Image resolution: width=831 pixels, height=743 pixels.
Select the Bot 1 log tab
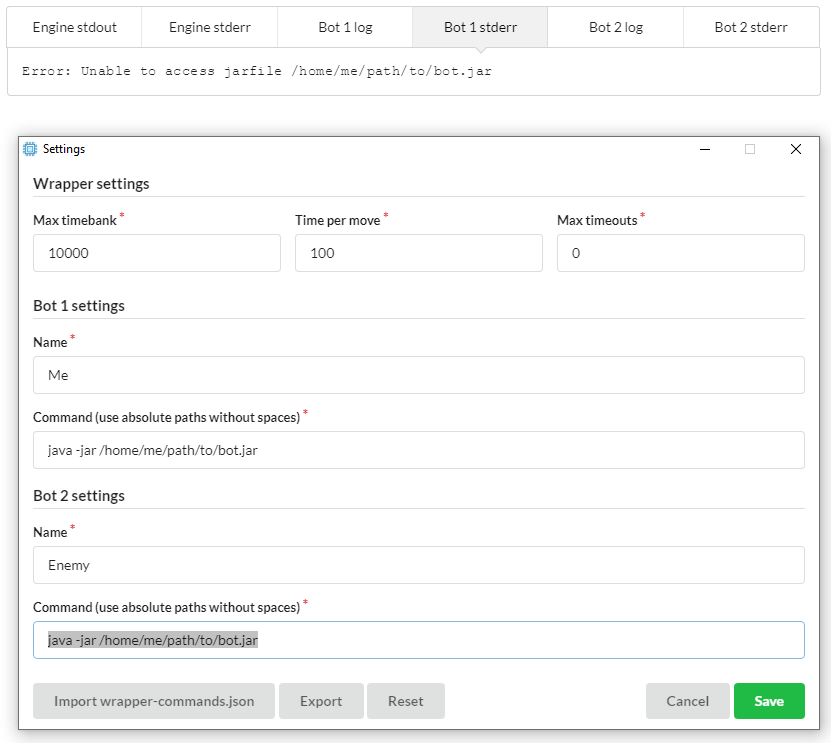[345, 27]
